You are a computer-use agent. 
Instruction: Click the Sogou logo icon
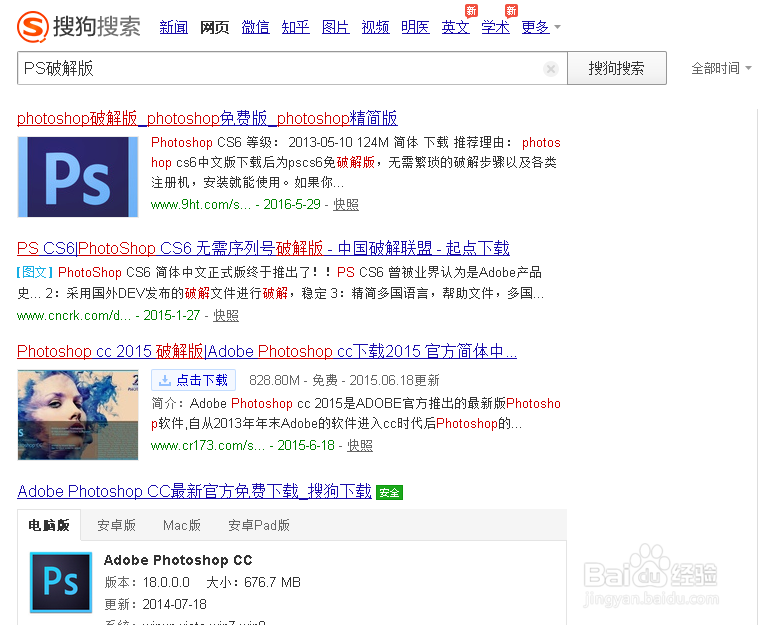pos(33,27)
